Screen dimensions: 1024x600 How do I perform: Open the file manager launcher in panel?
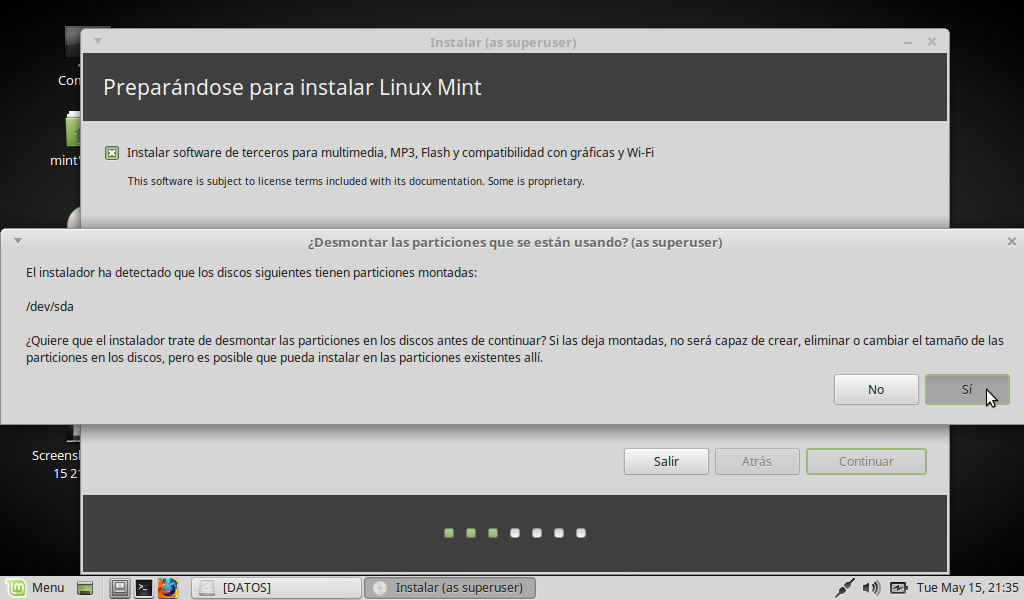pos(120,588)
